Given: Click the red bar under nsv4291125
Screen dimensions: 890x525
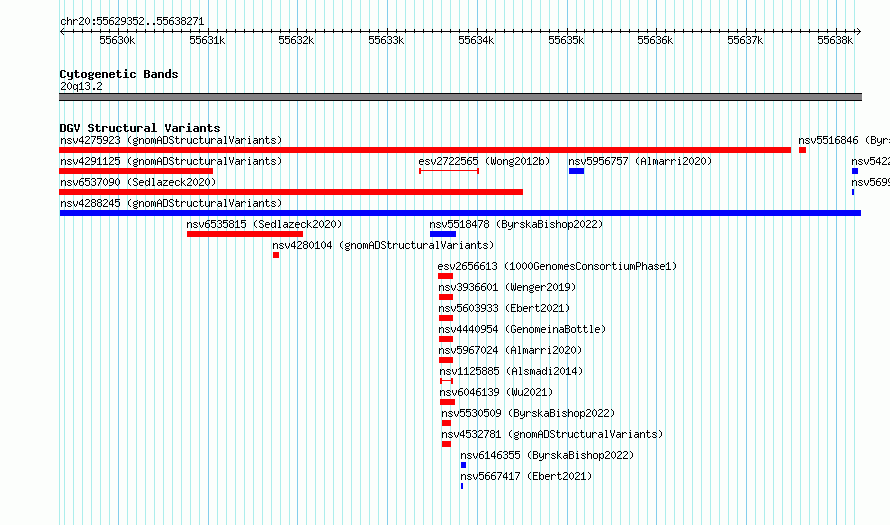Looking at the screenshot, I should [x=136, y=171].
